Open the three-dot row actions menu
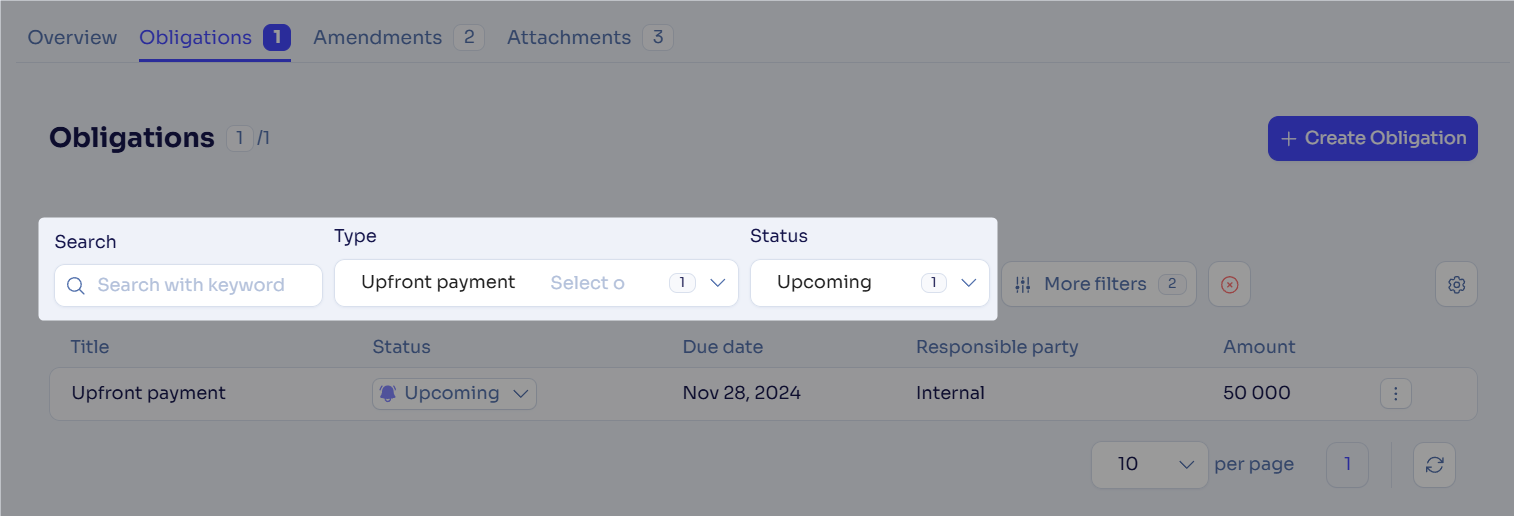Viewport: 1514px width, 516px height. pyautogui.click(x=1395, y=393)
